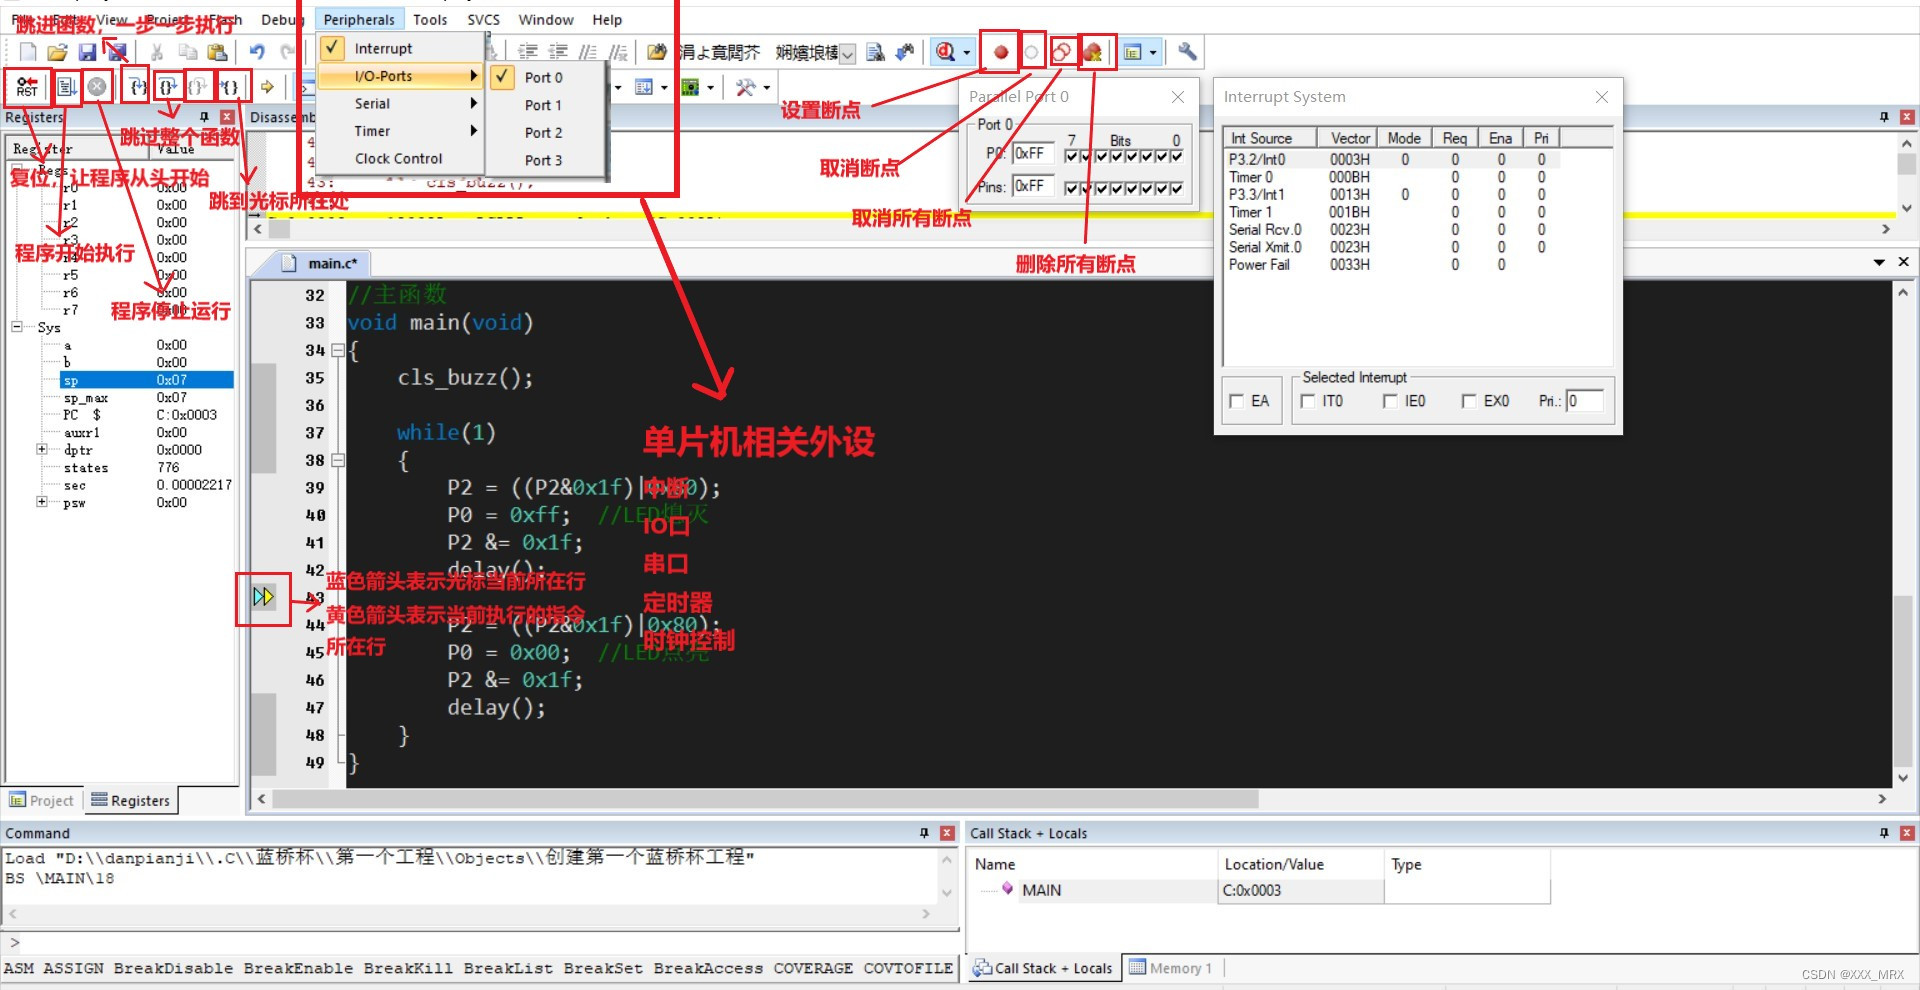Reset the CPU with the RST toolbar button

[x=25, y=87]
